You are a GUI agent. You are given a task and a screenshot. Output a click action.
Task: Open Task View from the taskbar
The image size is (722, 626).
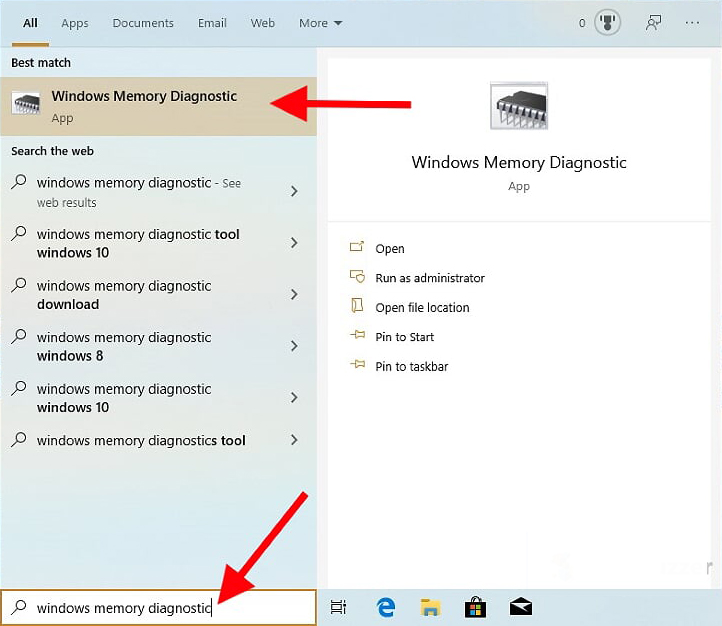pyautogui.click(x=338, y=608)
